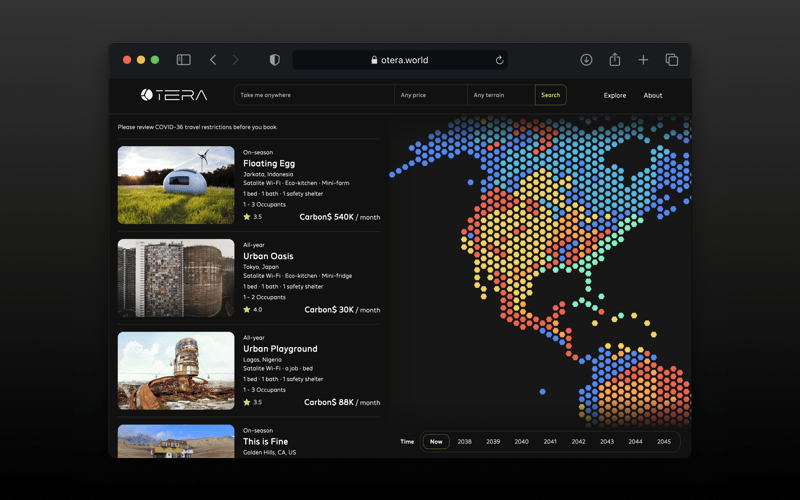
Task: Switch the timeline to 2045
Action: (664, 441)
